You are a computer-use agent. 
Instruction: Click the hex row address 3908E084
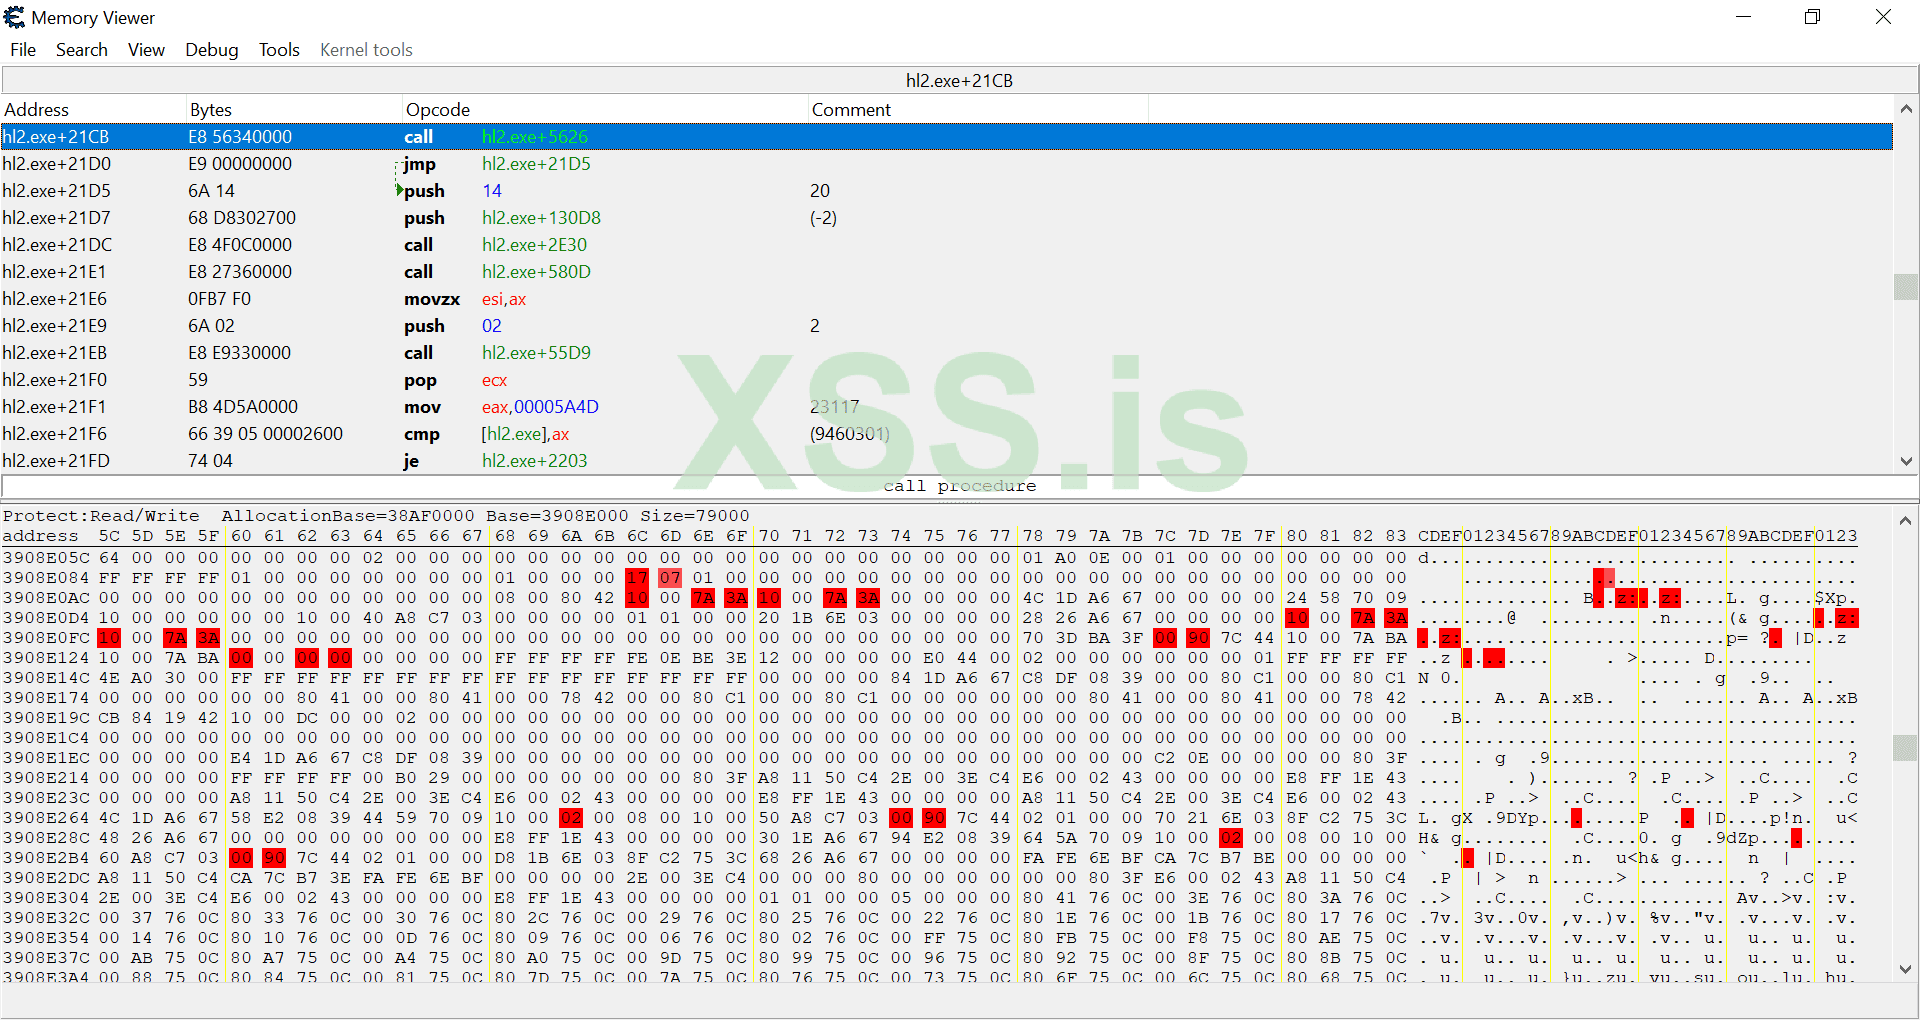[46, 578]
